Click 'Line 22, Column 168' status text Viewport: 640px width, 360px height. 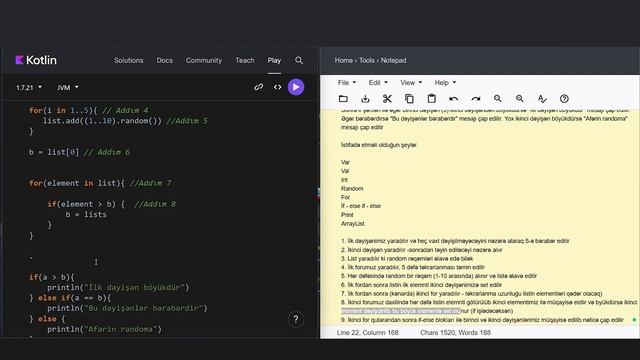(367, 333)
